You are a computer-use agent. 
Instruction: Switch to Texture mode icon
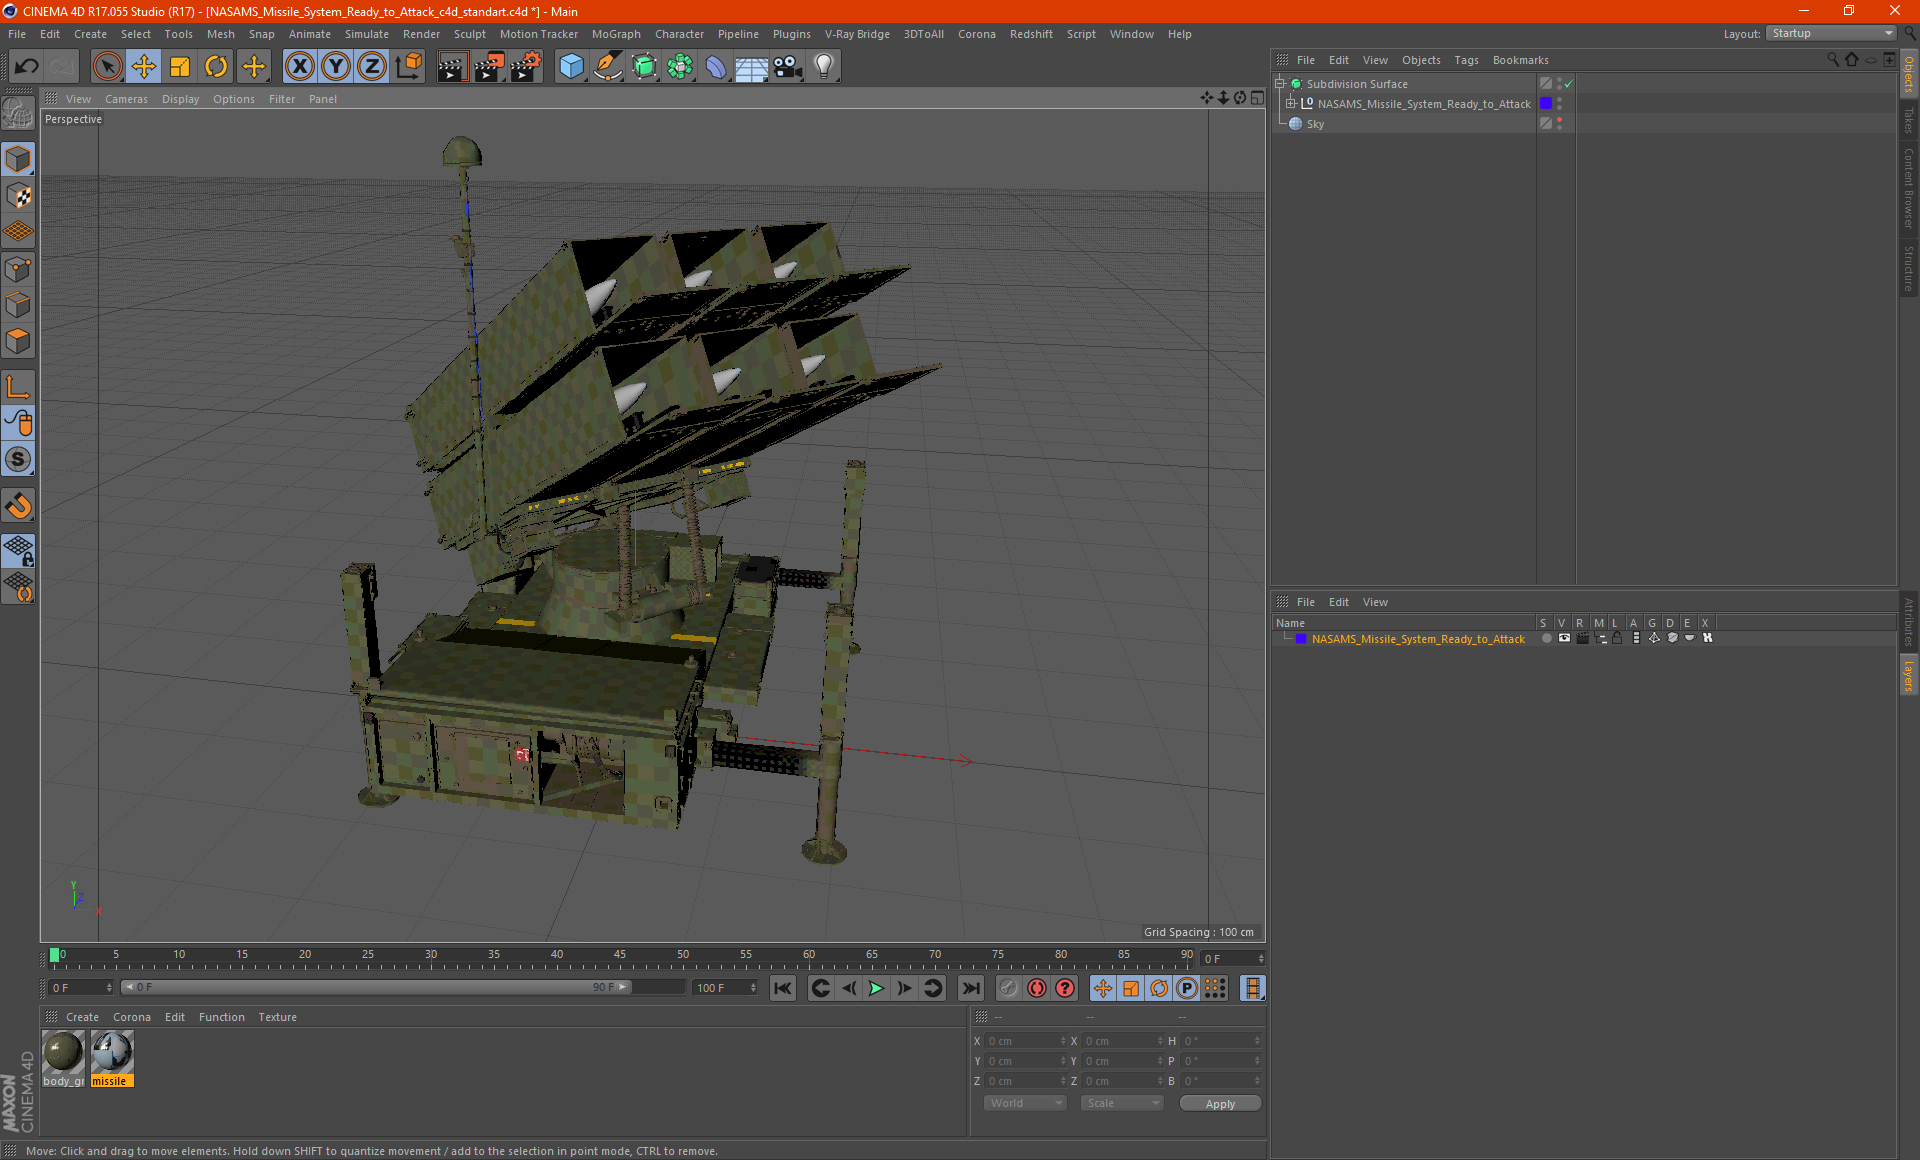[x=18, y=196]
